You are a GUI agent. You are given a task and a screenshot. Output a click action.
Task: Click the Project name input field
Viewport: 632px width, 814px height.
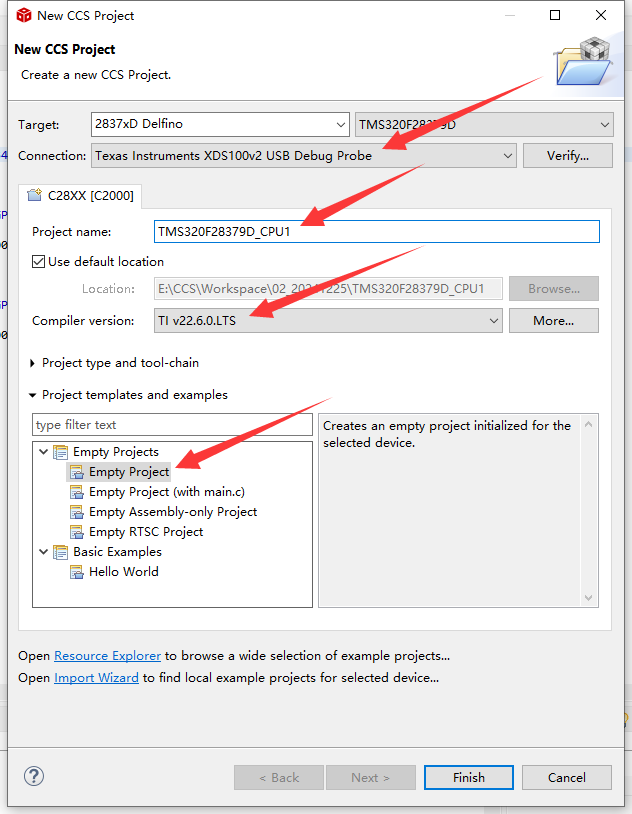click(376, 232)
